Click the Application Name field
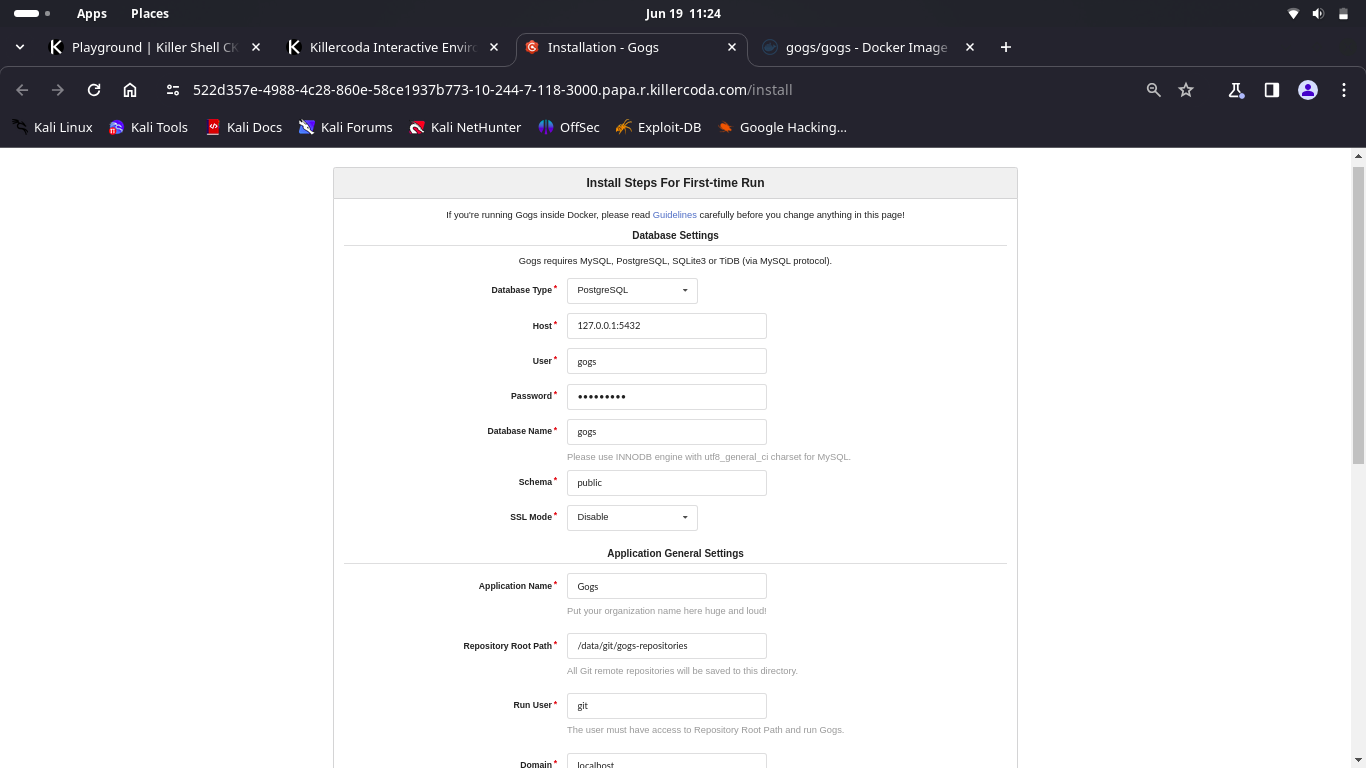The width and height of the screenshot is (1366, 768). pyautogui.click(x=667, y=586)
